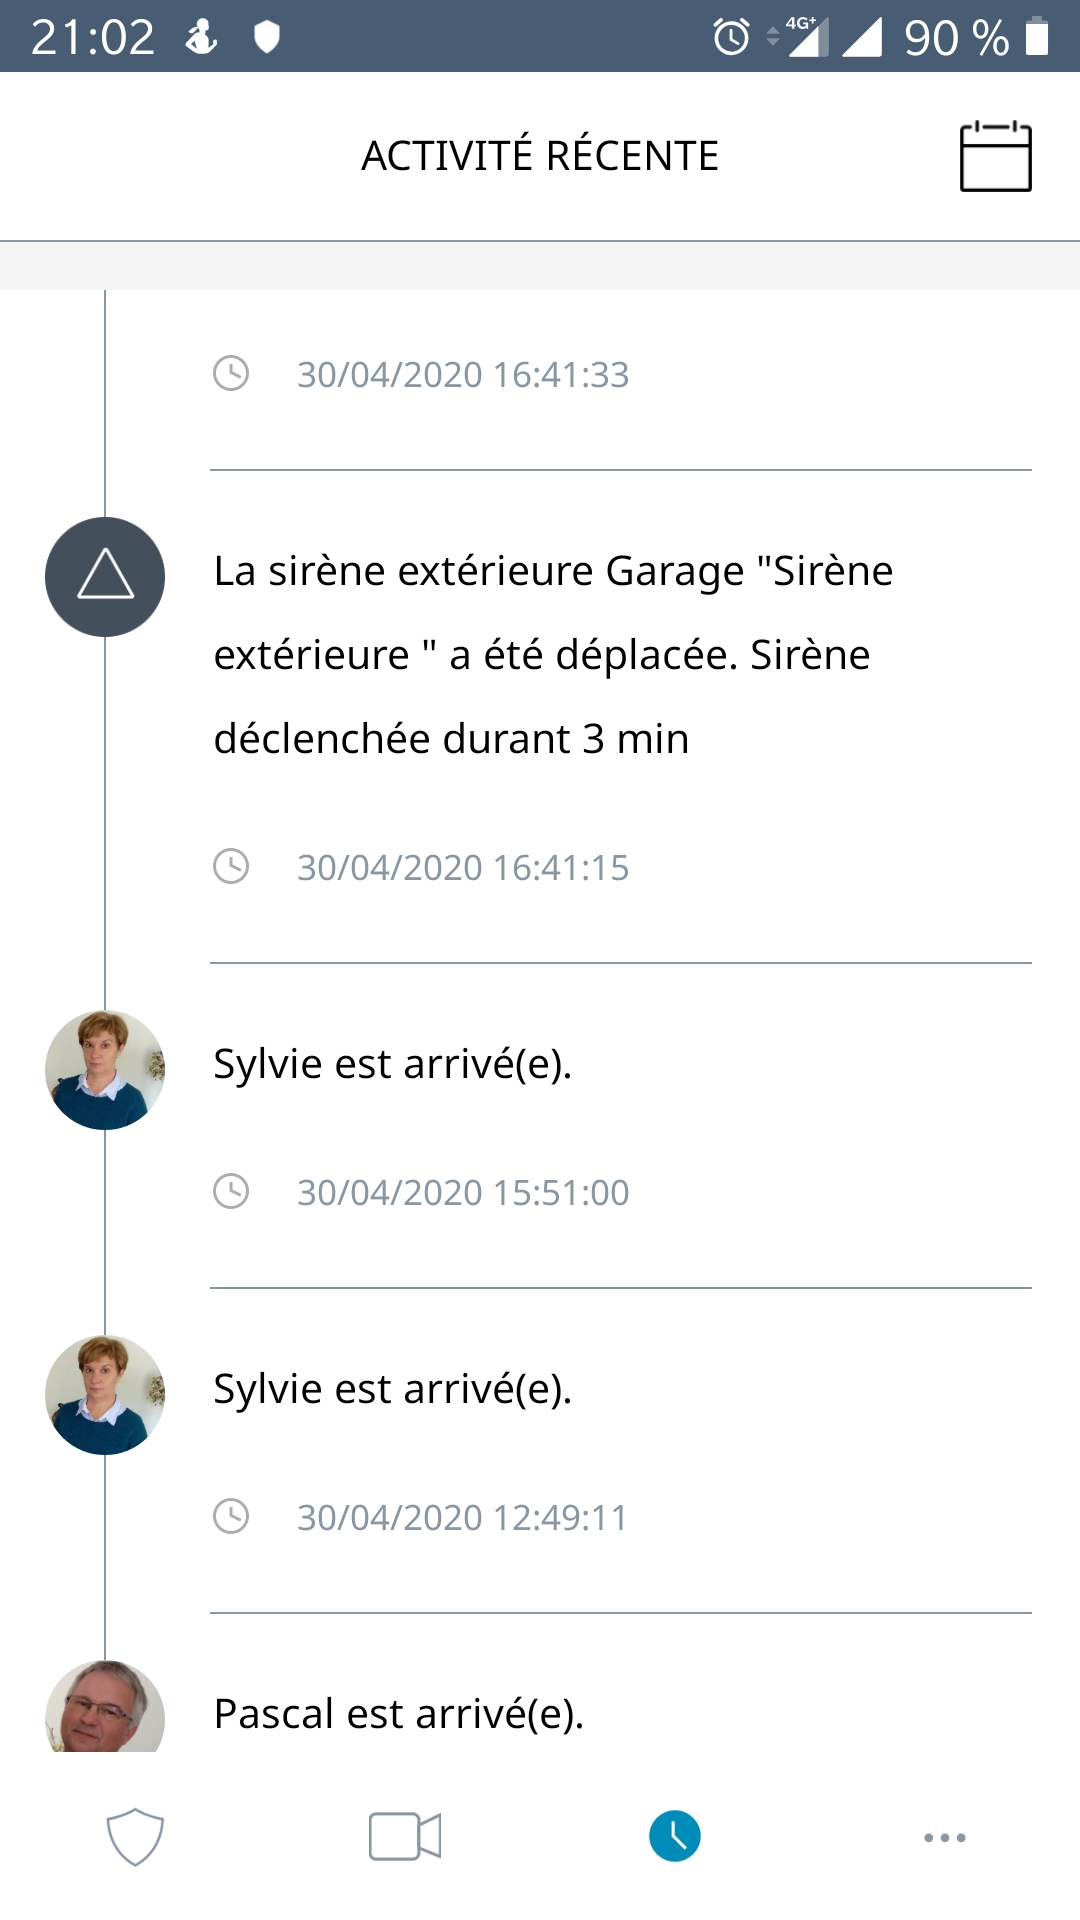This screenshot has height=1920, width=1080.
Task: Select the recent activity clock tab
Action: (x=675, y=1837)
